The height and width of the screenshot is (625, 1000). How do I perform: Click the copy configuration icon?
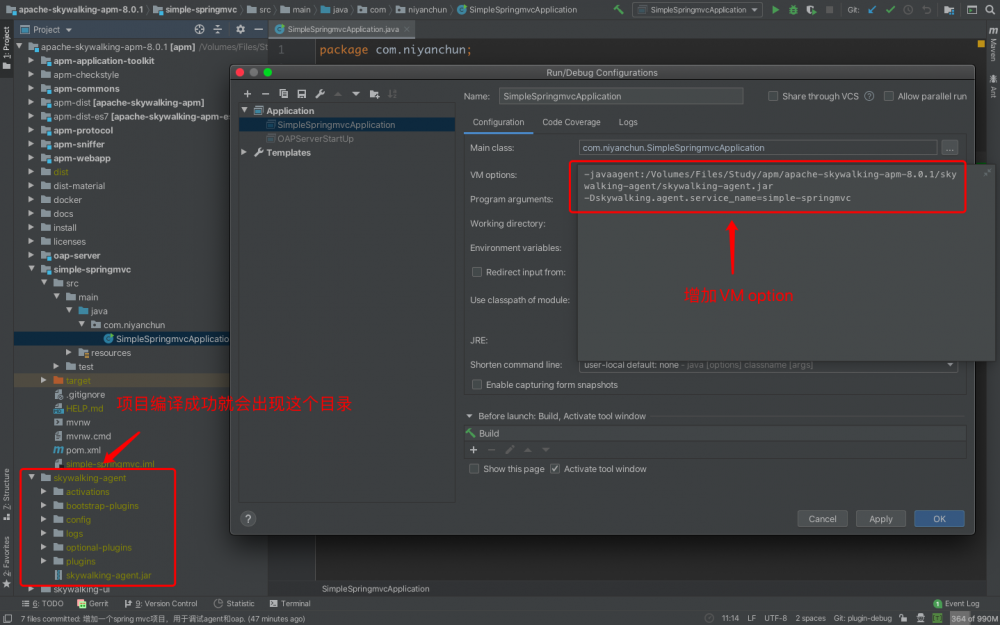[284, 94]
